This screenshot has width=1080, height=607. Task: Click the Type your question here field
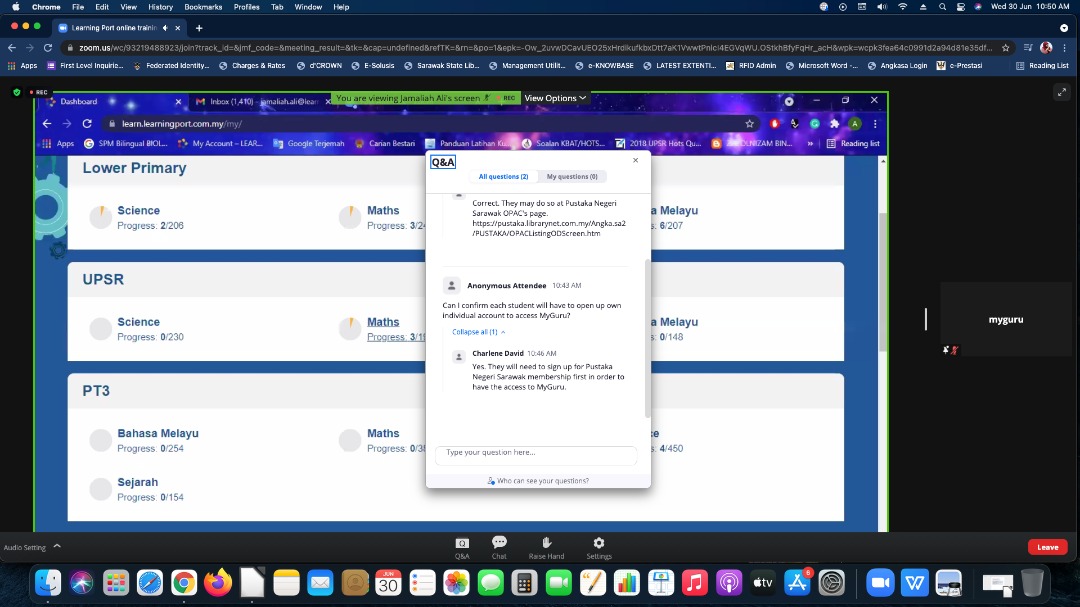pyautogui.click(x=536, y=453)
